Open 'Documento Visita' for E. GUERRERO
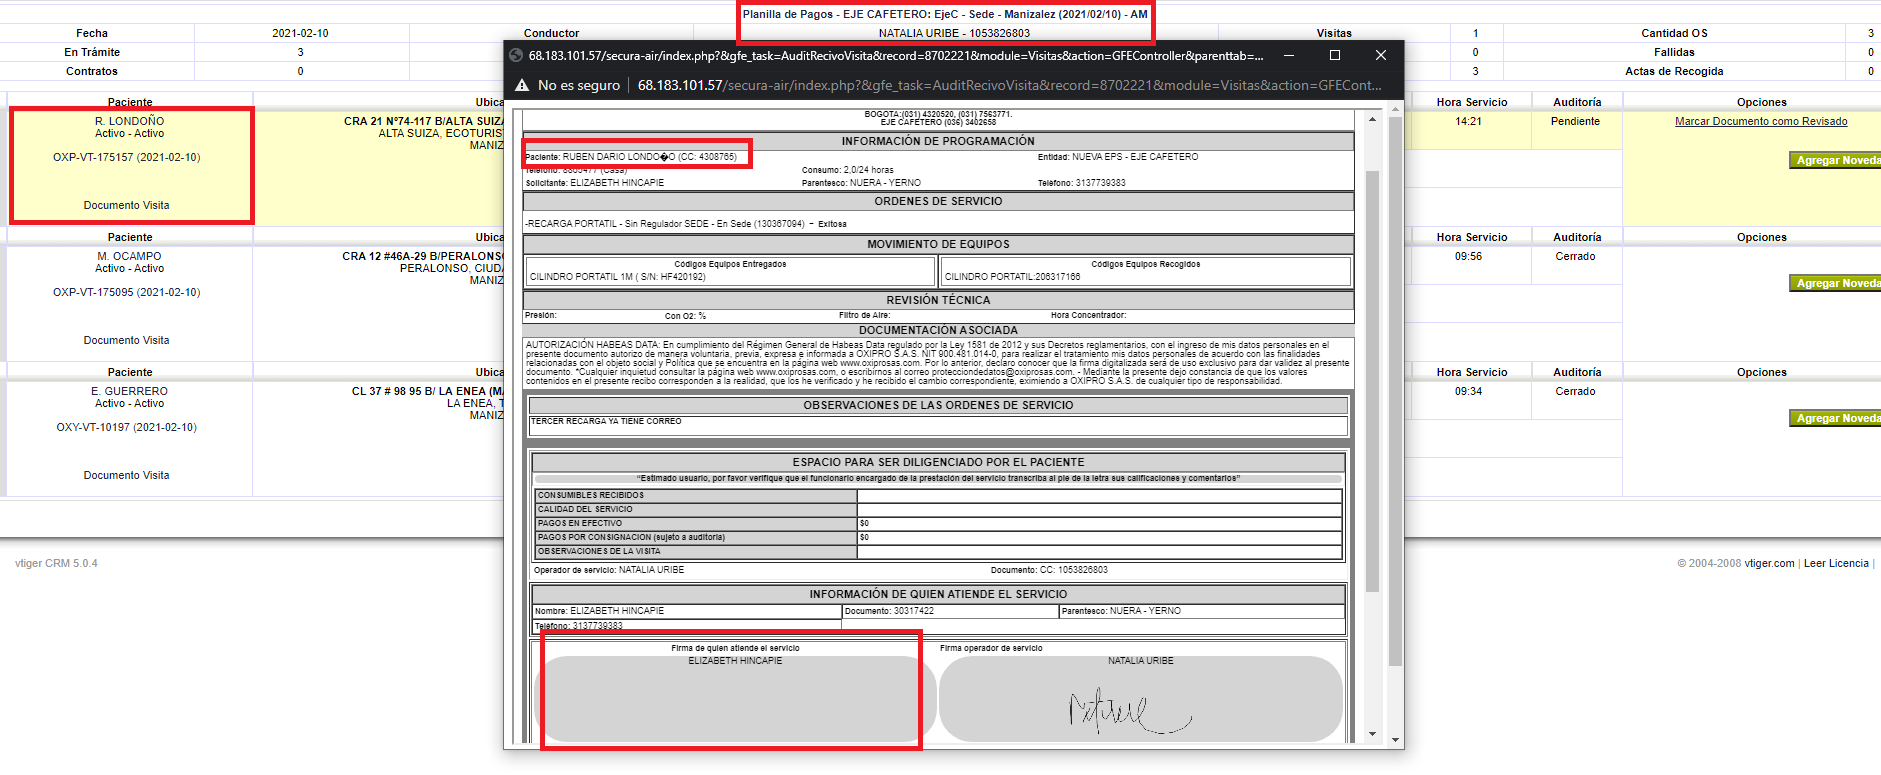 [x=127, y=476]
